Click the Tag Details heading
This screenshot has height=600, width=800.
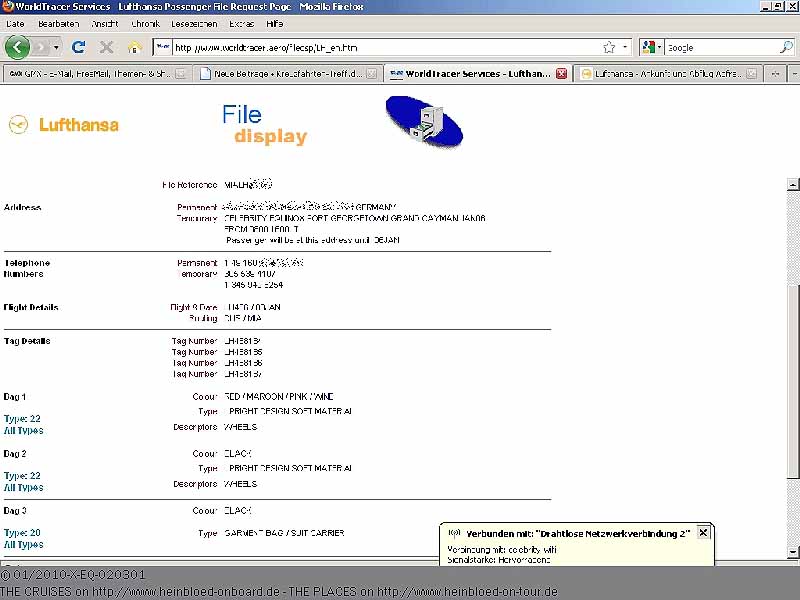pos(27,341)
